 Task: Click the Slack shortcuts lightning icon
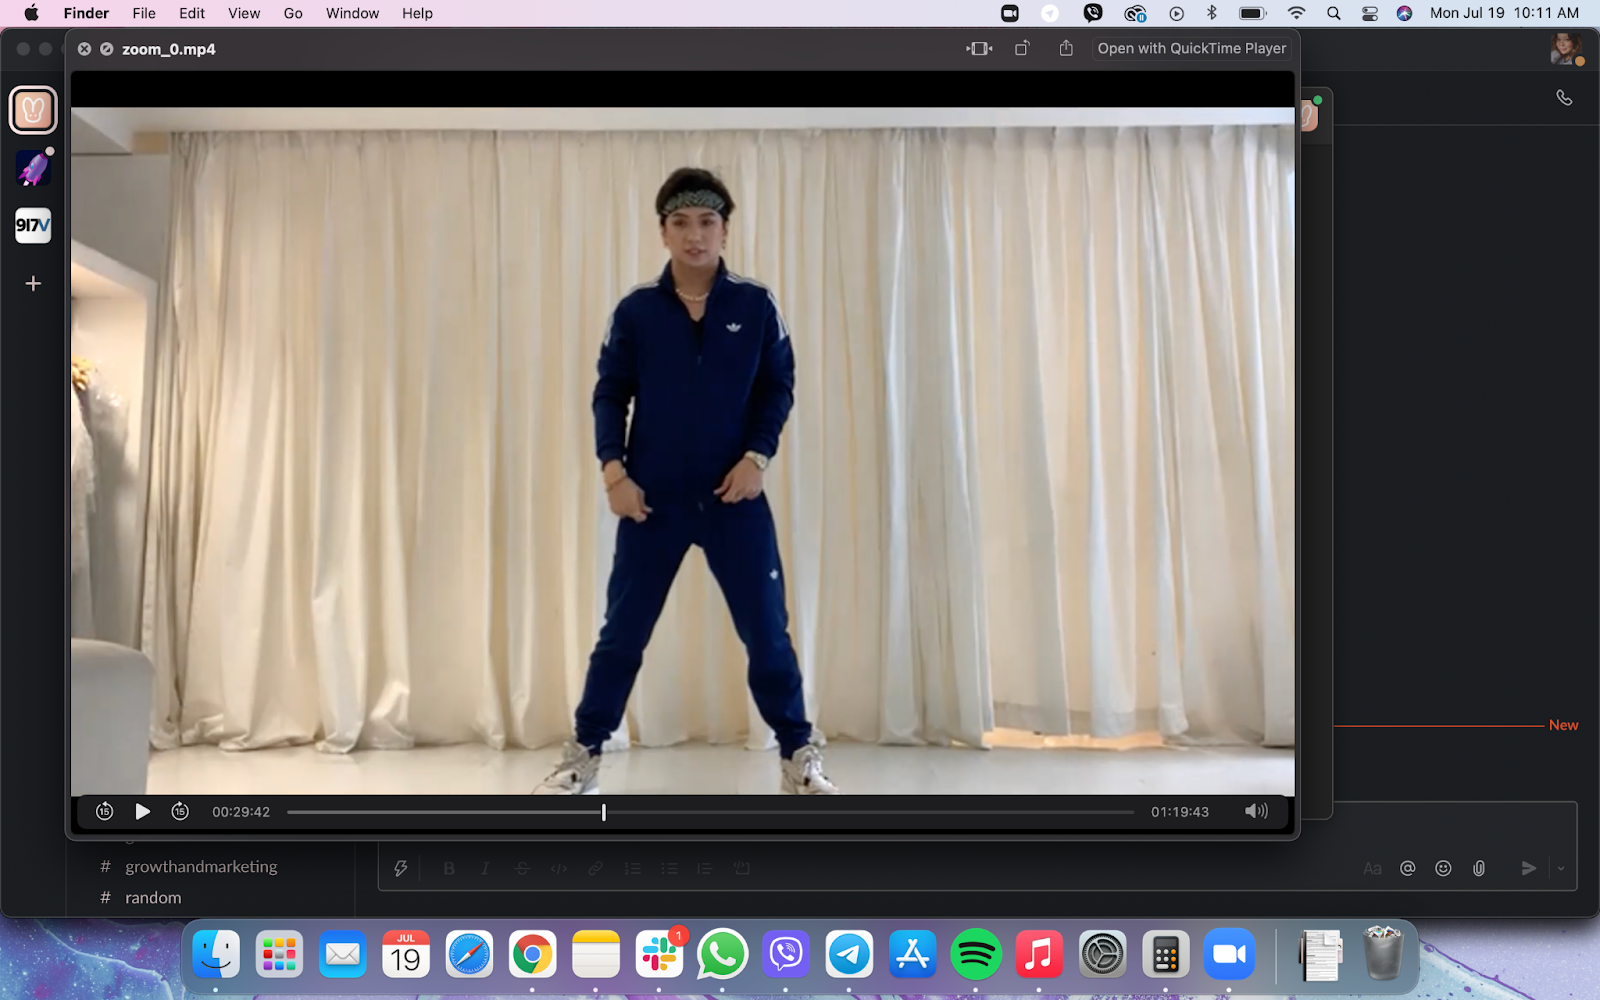[401, 868]
